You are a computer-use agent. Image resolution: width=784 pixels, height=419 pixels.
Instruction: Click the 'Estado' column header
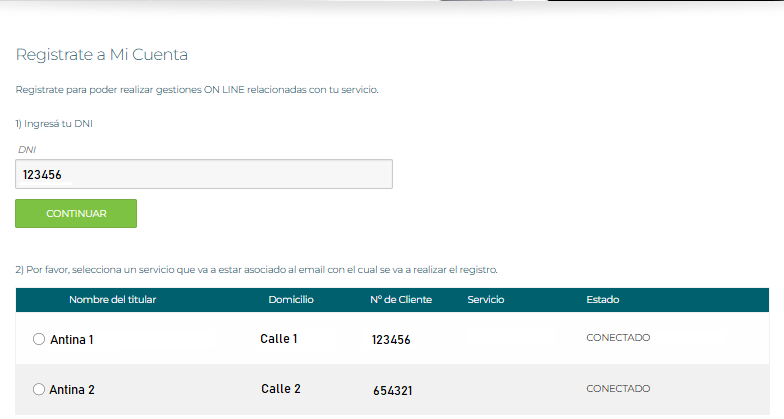point(603,300)
